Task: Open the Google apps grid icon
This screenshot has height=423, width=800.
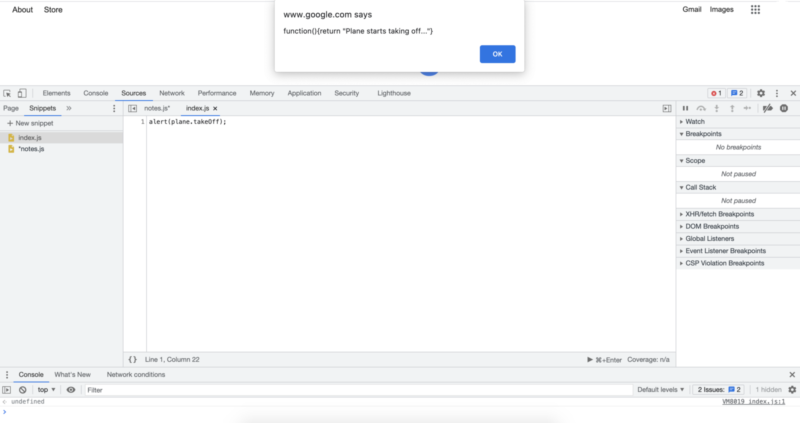Action: point(755,10)
